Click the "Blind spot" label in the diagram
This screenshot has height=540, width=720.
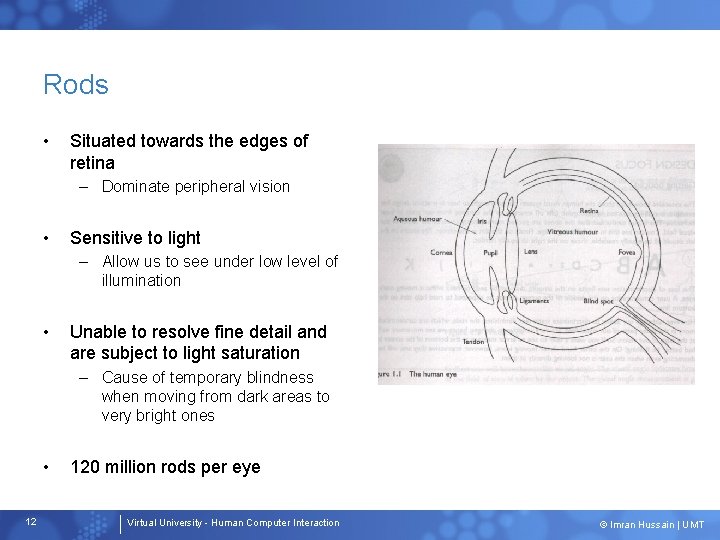tap(598, 301)
